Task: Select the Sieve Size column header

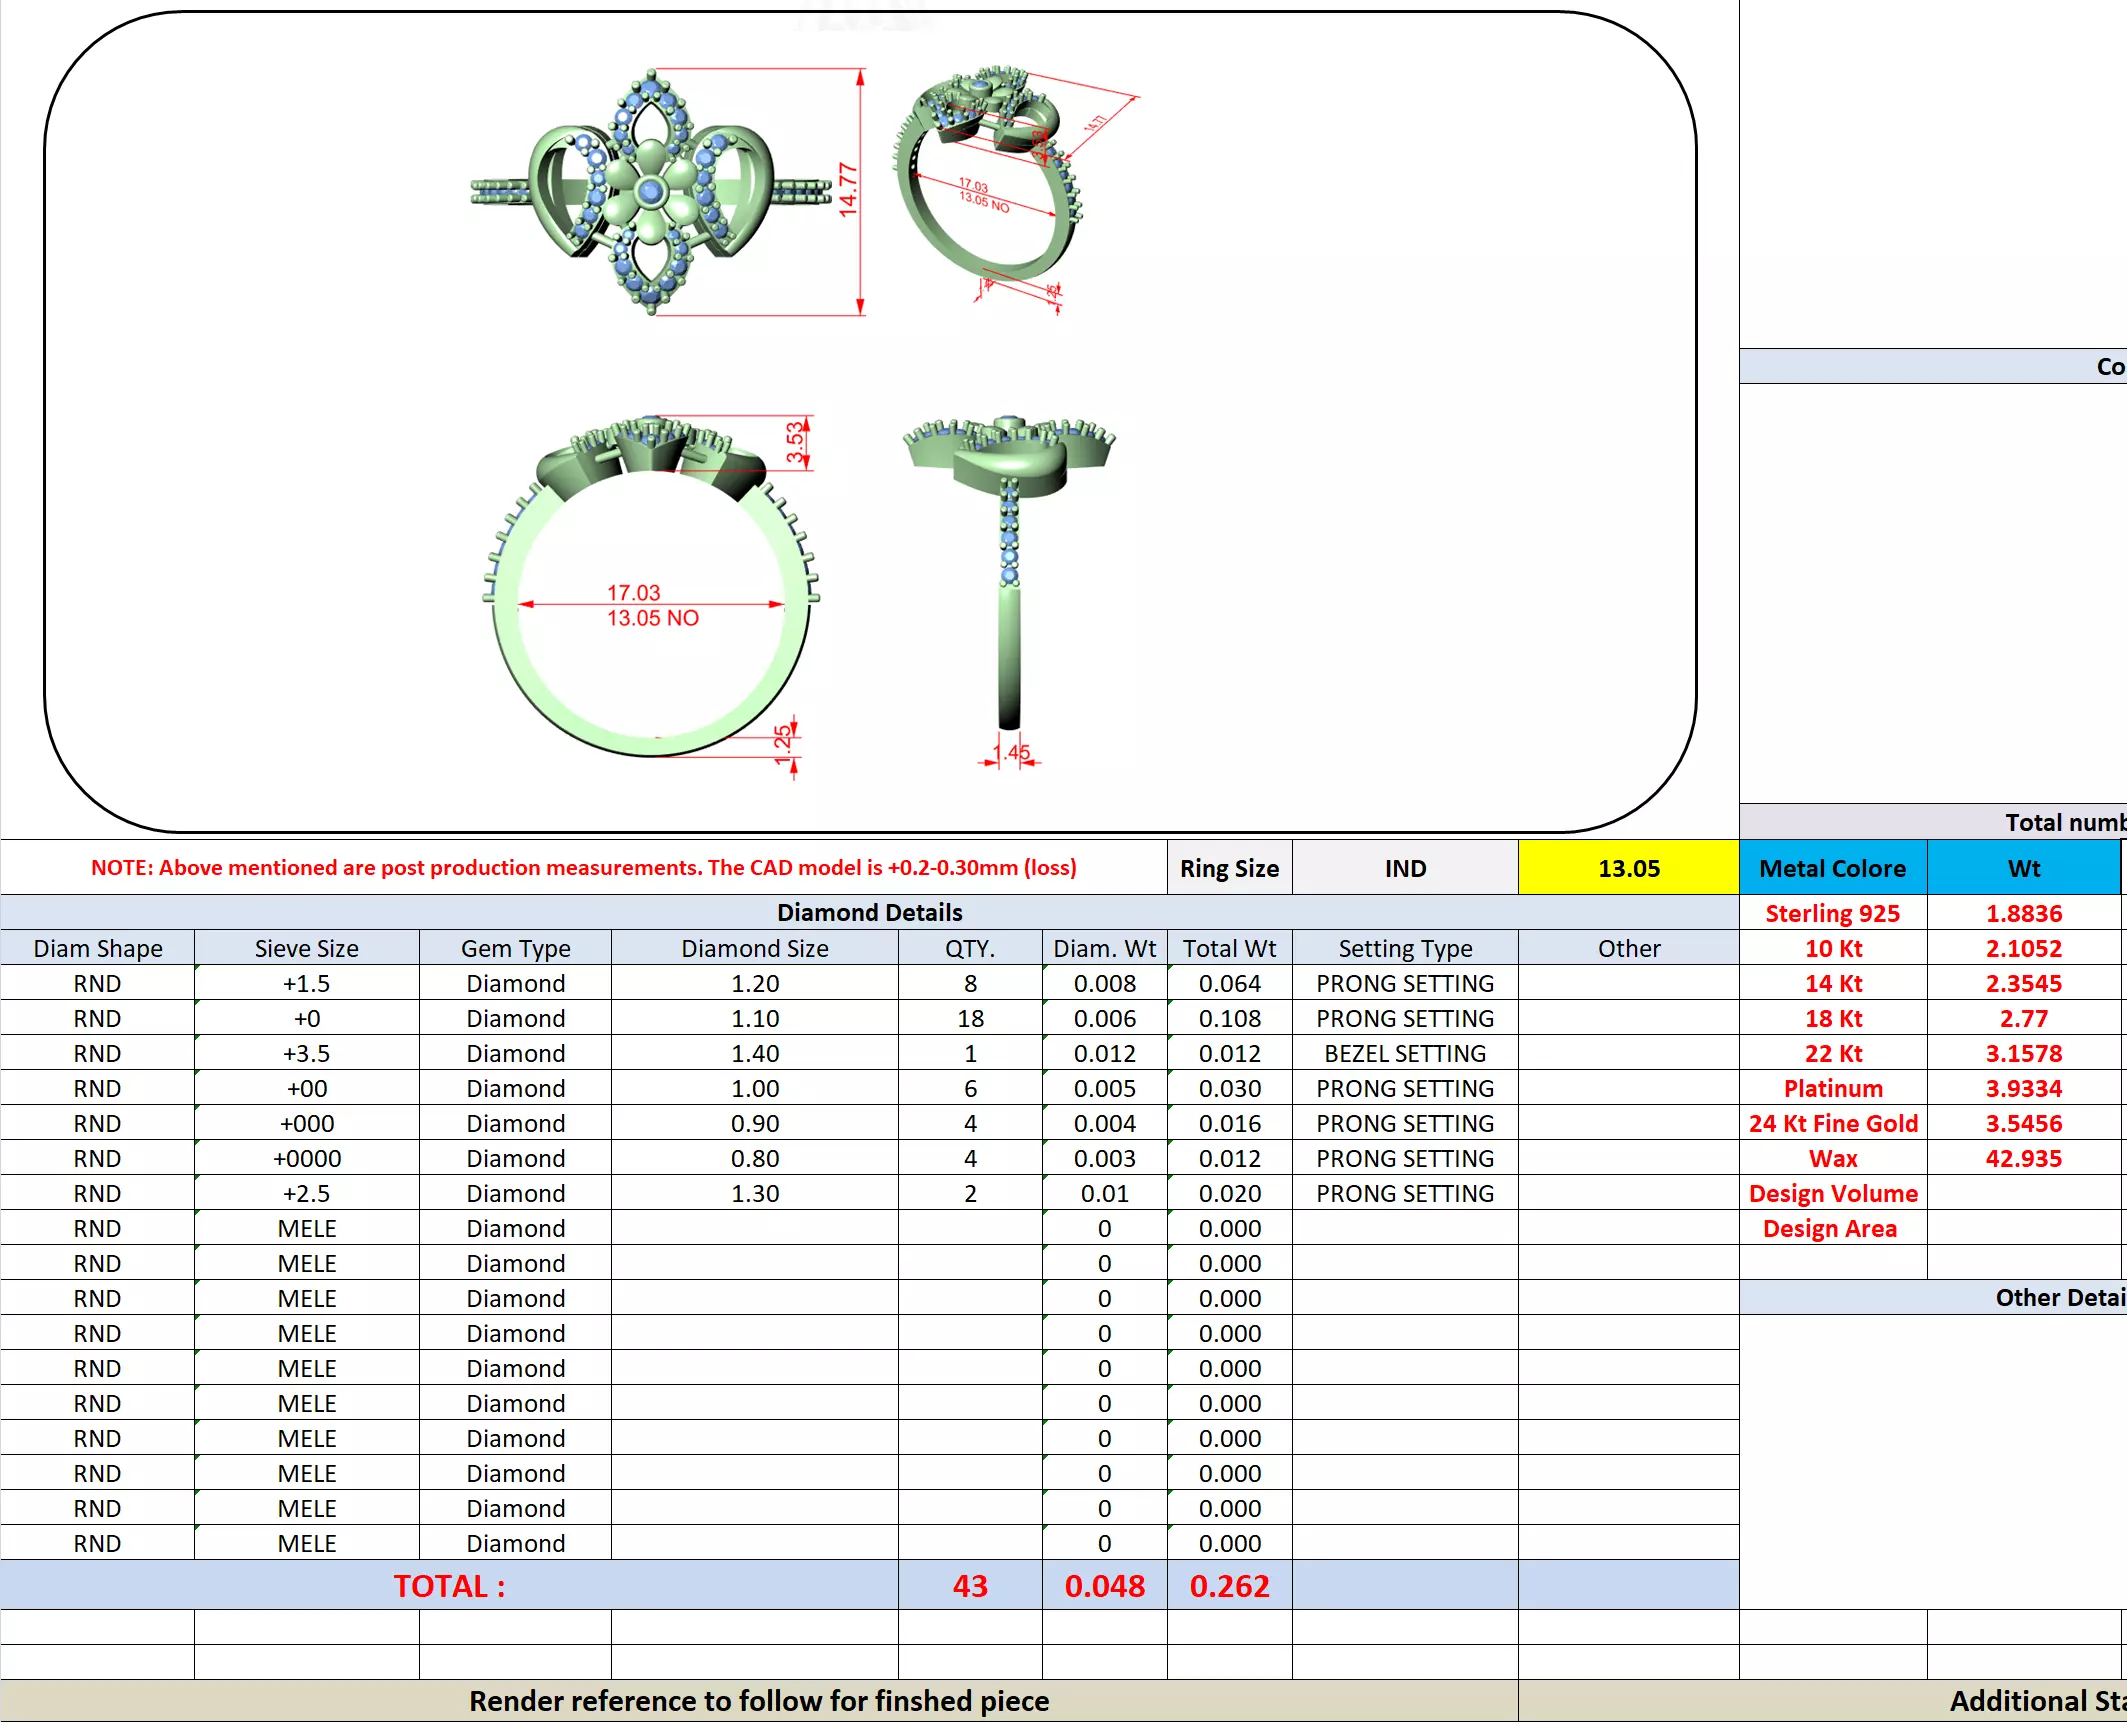Action: coord(306,948)
